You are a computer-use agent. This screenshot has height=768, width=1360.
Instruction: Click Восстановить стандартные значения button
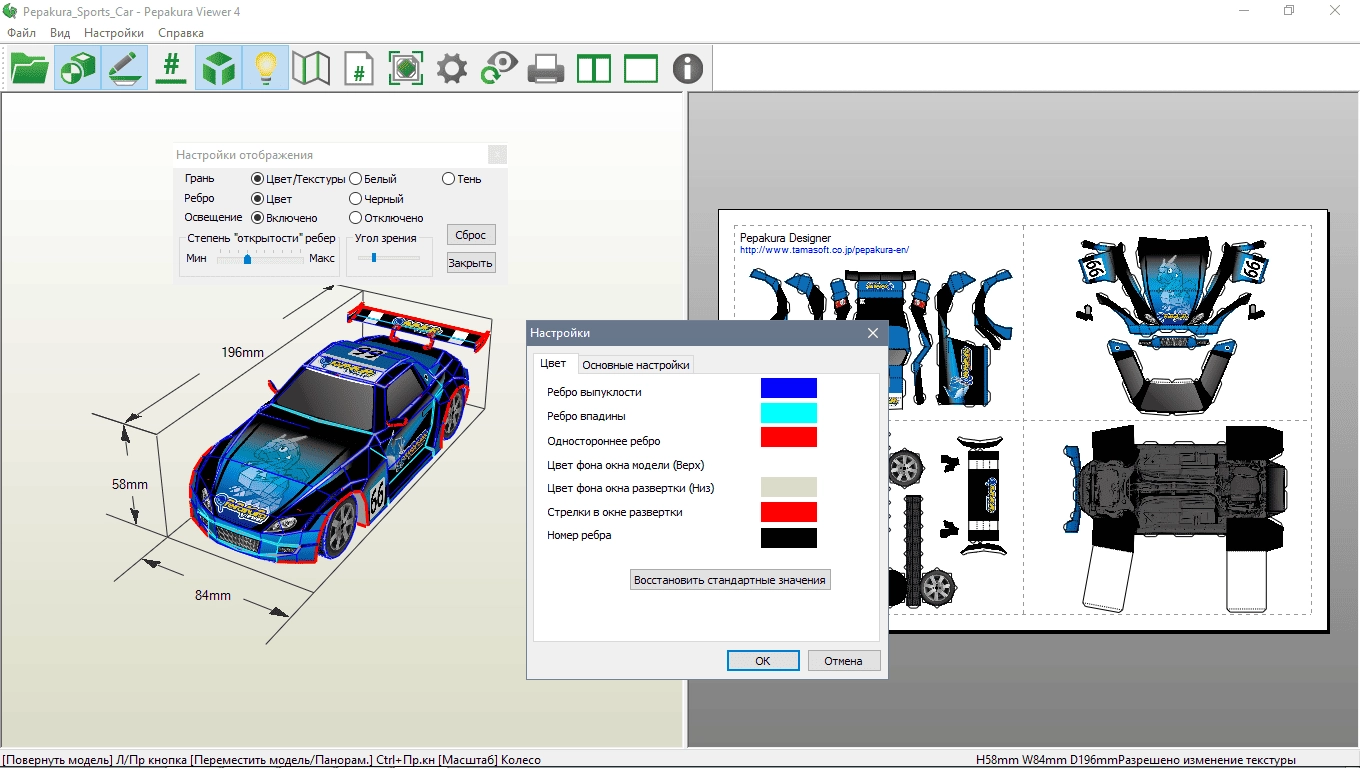click(730, 580)
